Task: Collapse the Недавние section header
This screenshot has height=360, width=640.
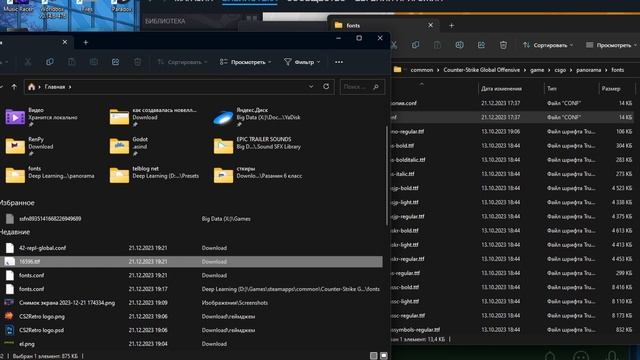Action: tap(15, 232)
